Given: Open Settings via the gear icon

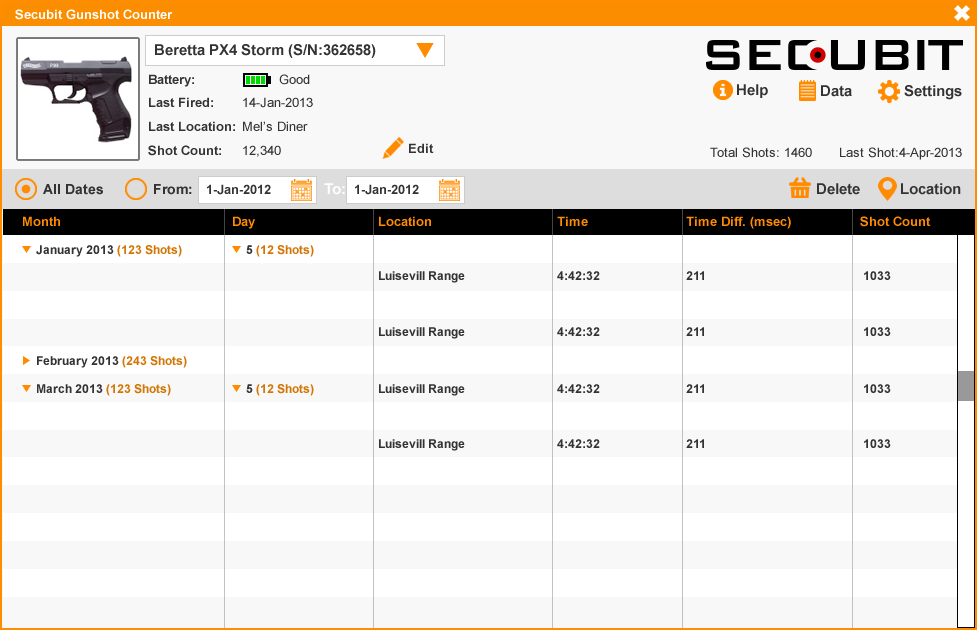Looking at the screenshot, I should tap(889, 91).
